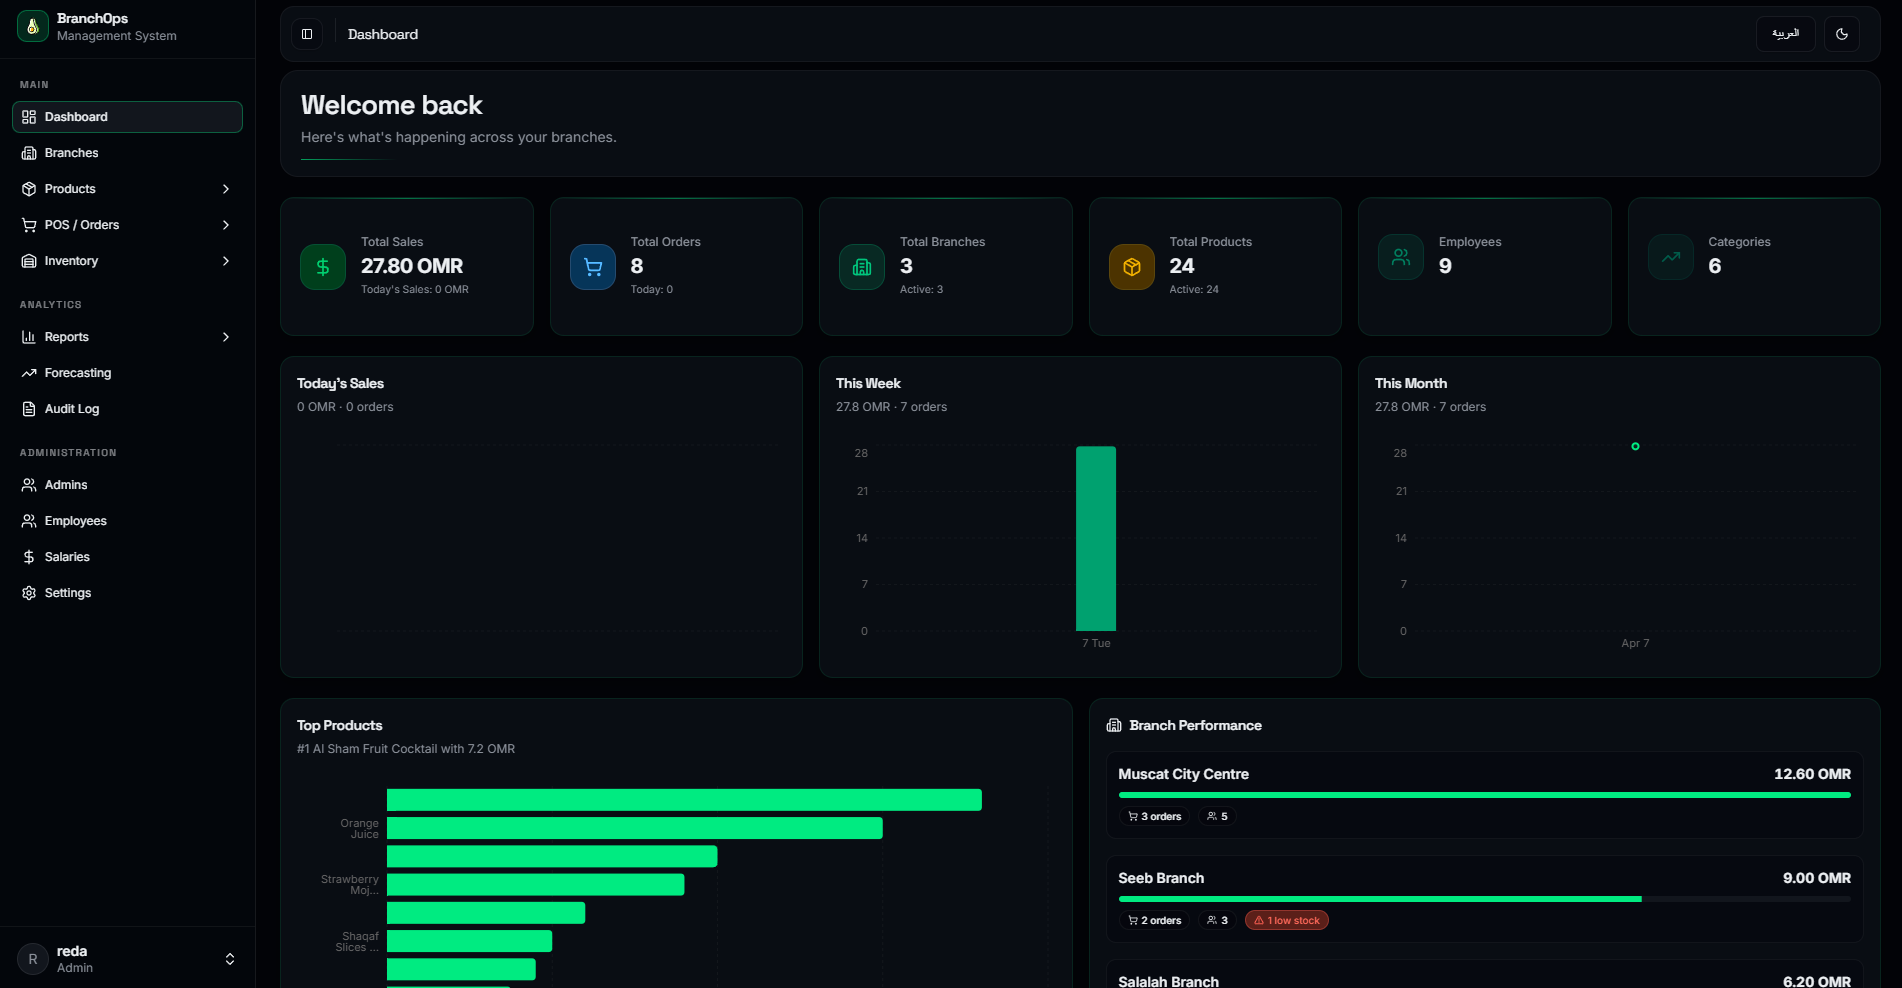Image resolution: width=1902 pixels, height=988 pixels.
Task: Click the Total Products box icon
Action: [1132, 267]
